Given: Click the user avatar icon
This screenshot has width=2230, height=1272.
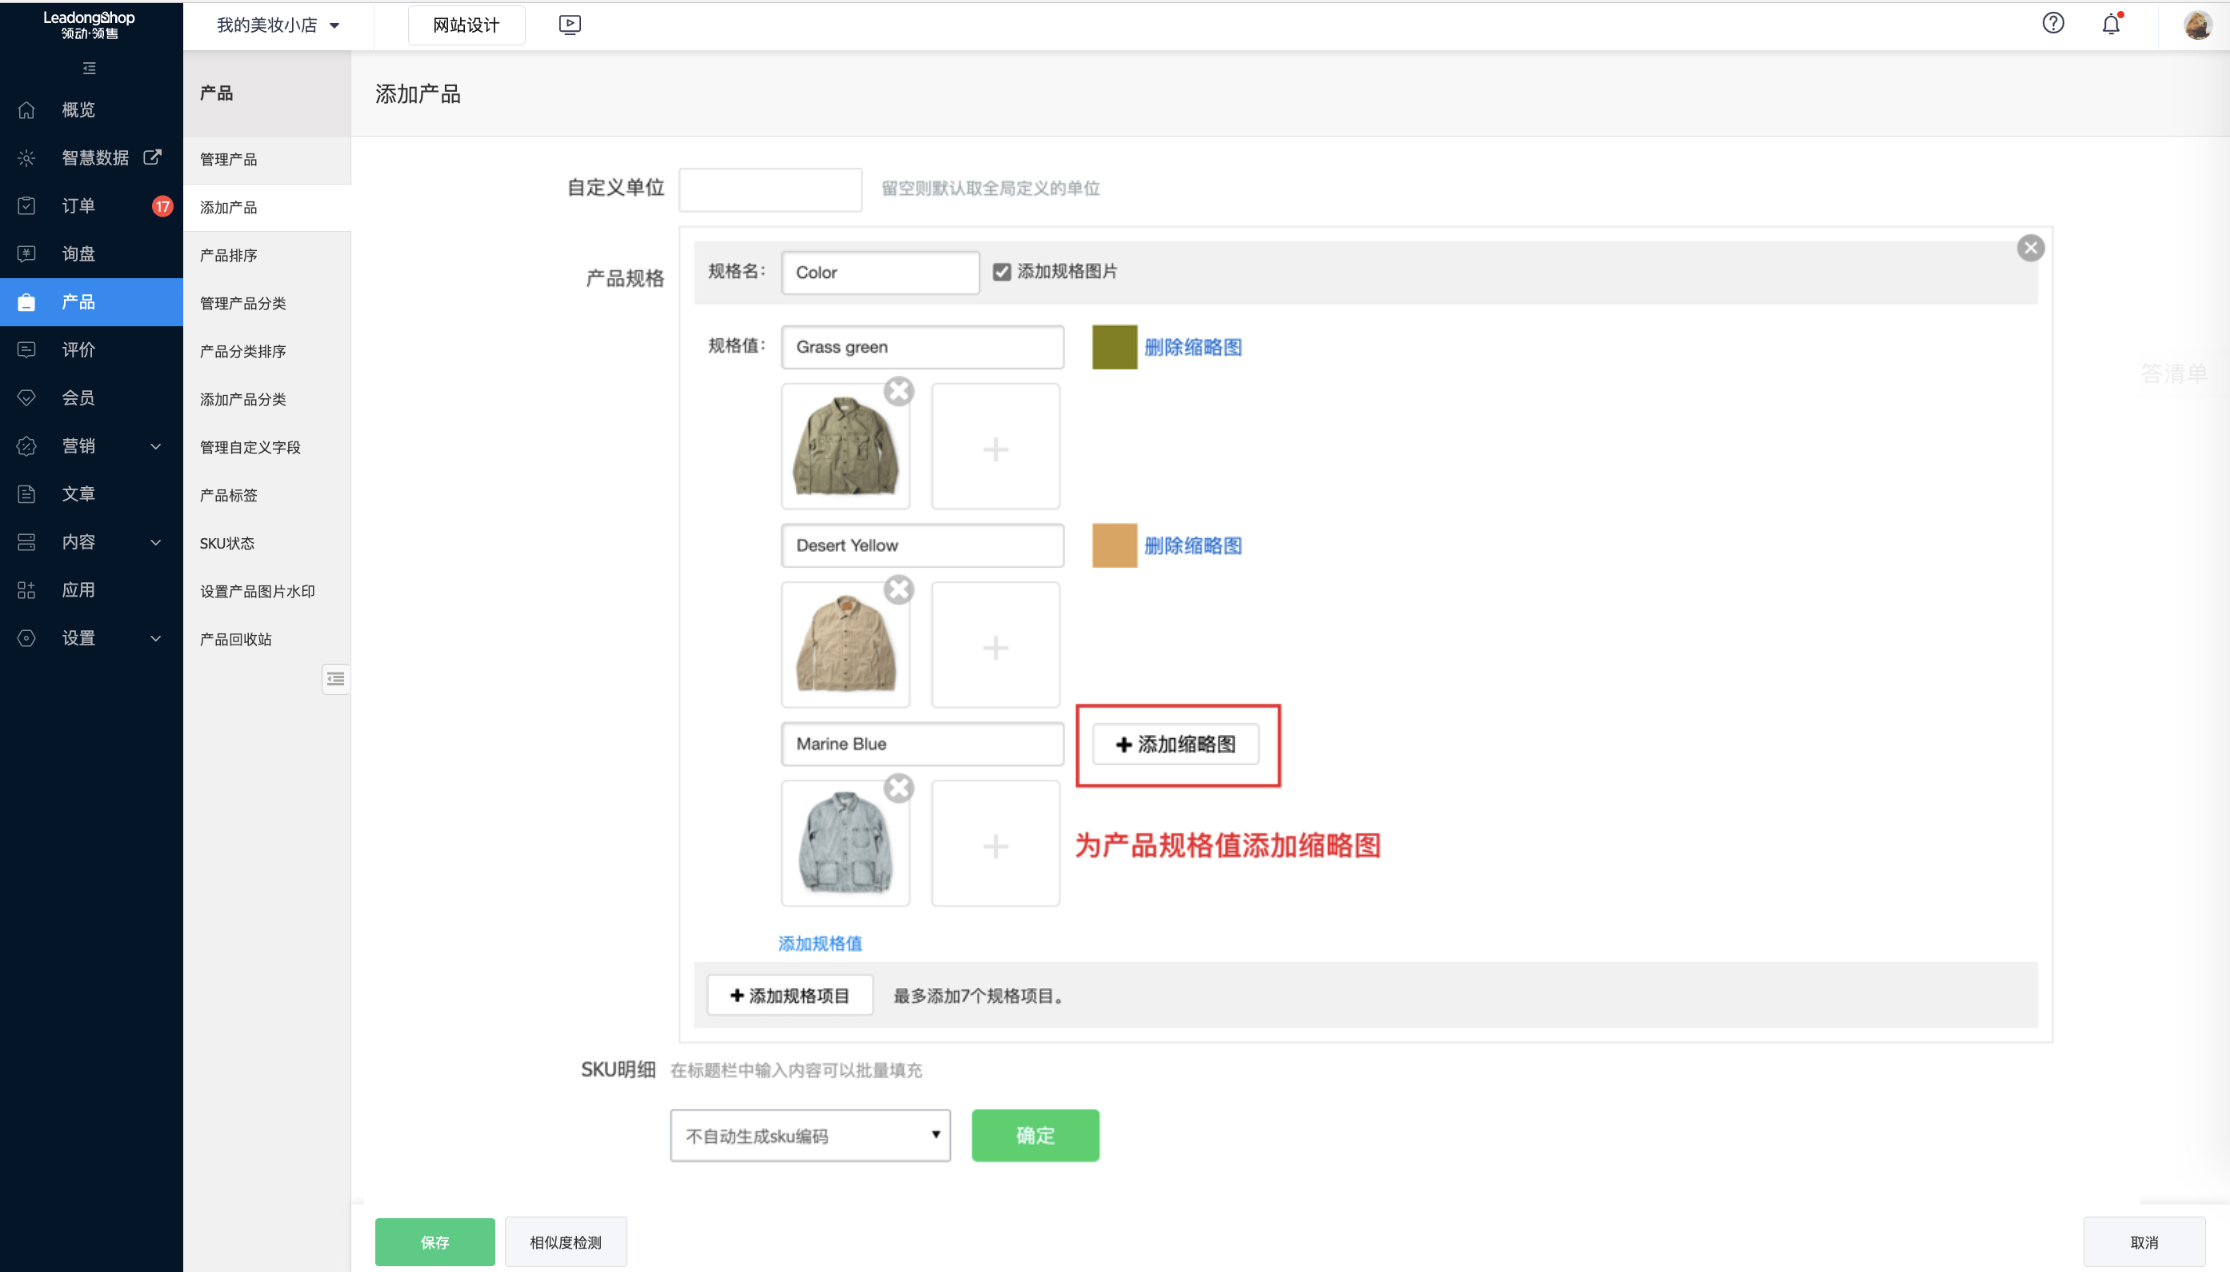Looking at the screenshot, I should coord(2197,25).
